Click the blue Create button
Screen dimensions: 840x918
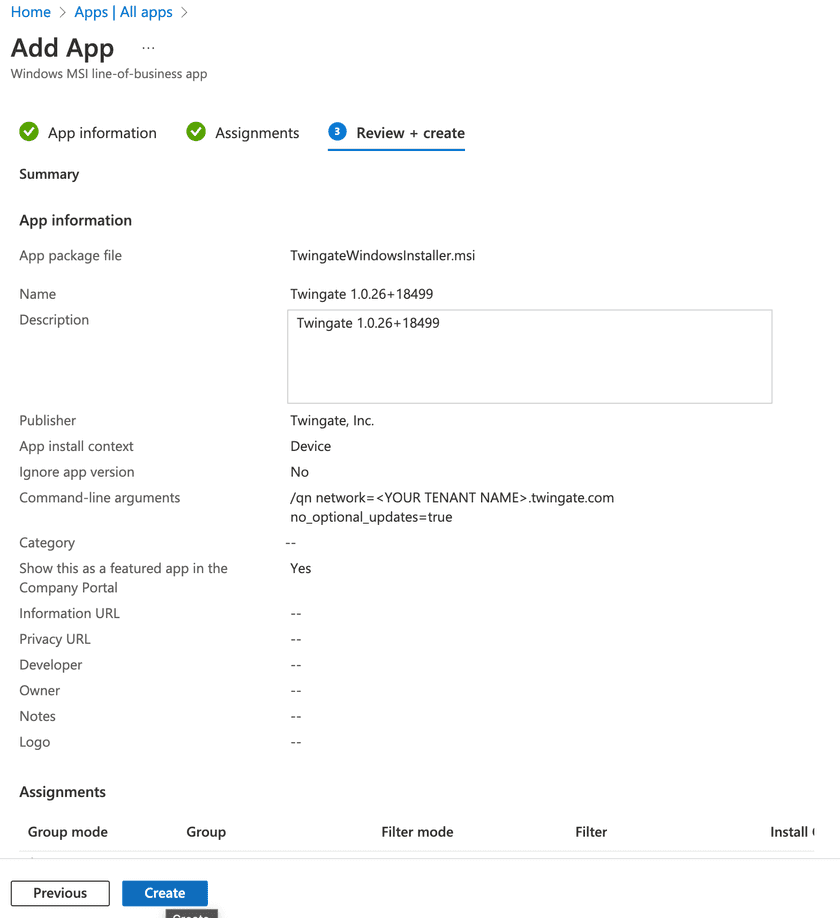164,893
